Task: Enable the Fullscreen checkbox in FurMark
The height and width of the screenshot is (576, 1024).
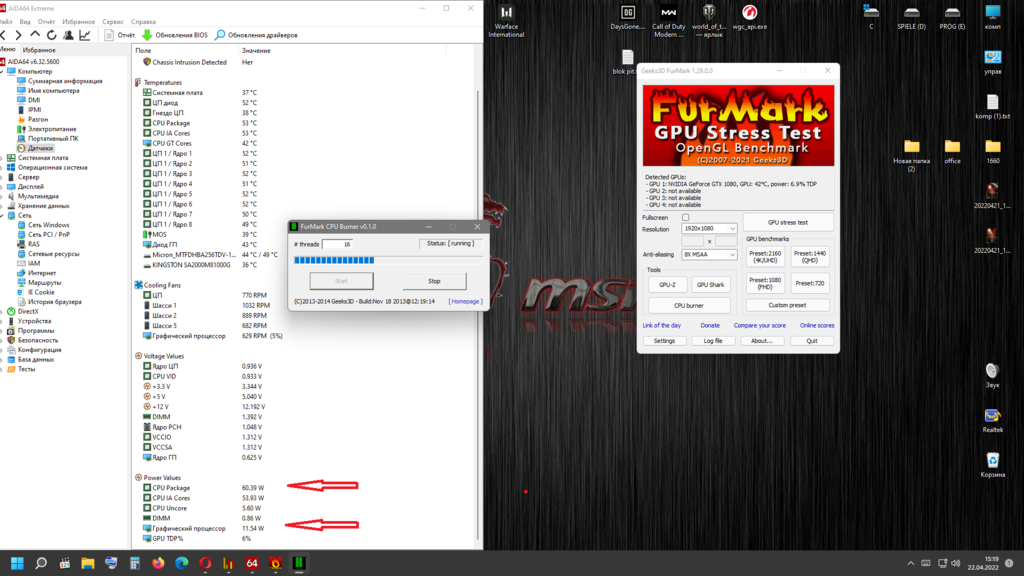Action: click(685, 217)
